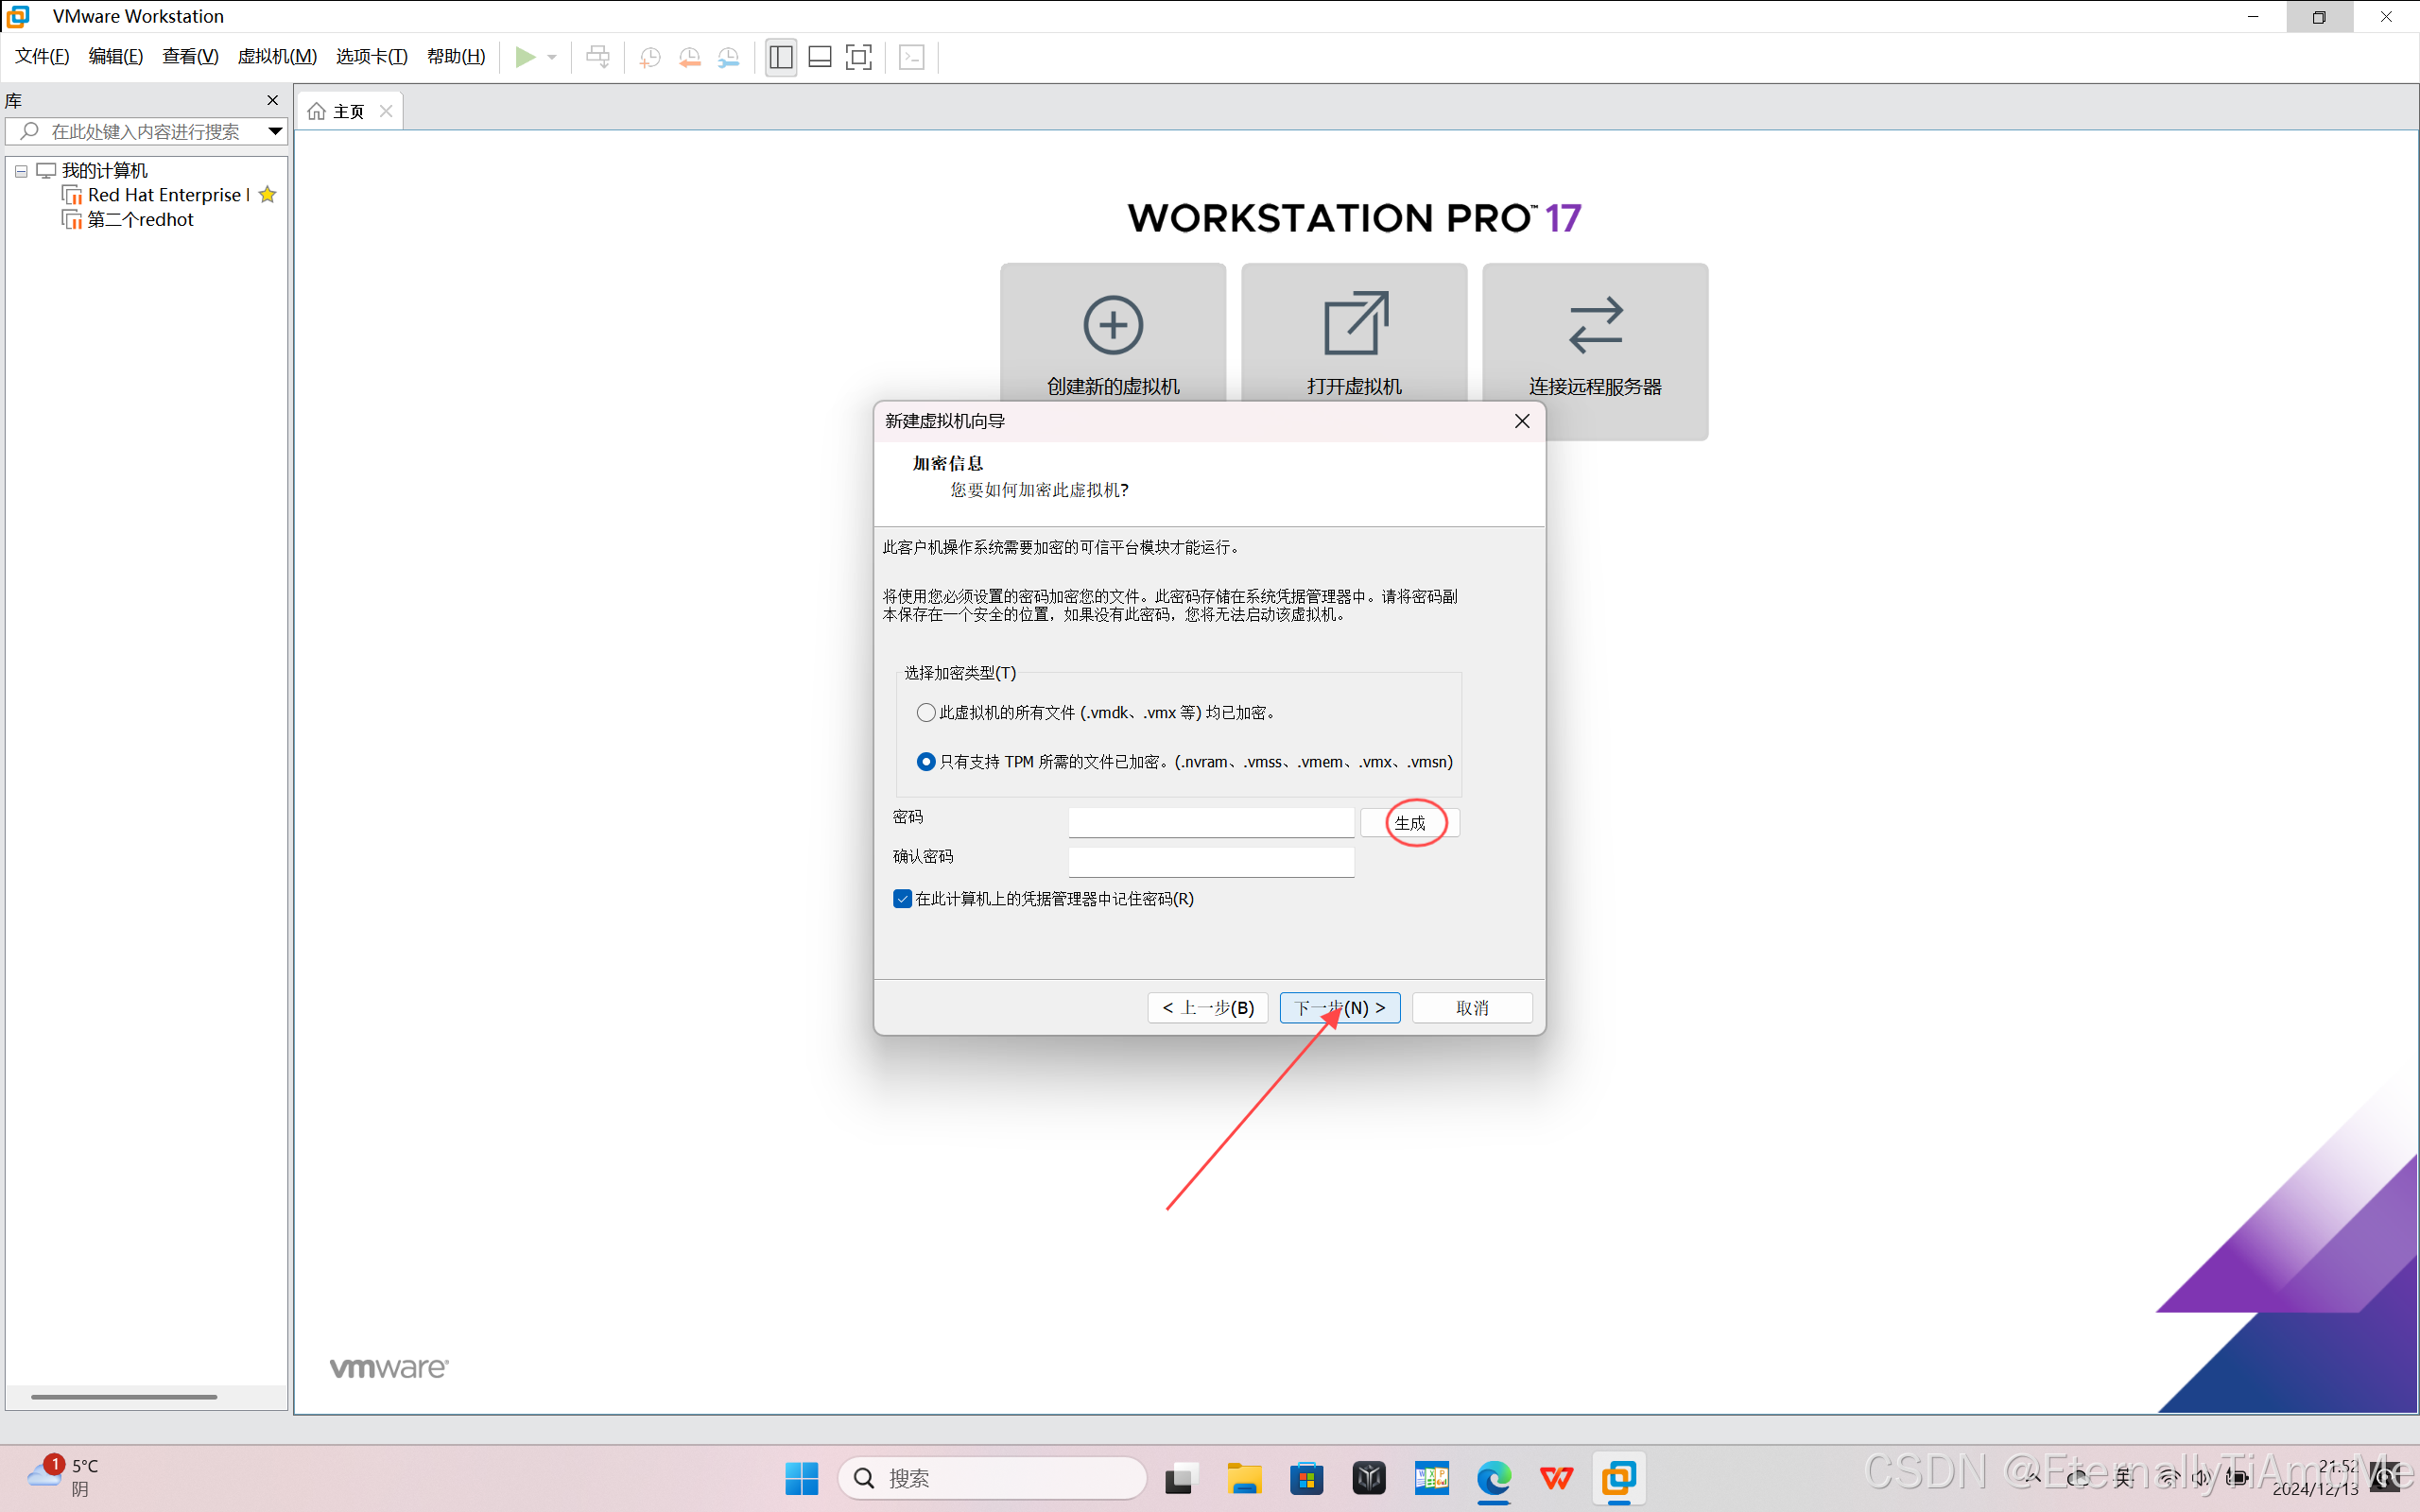
Task: Expand the library search filter dropdown
Action: pyautogui.click(x=275, y=131)
